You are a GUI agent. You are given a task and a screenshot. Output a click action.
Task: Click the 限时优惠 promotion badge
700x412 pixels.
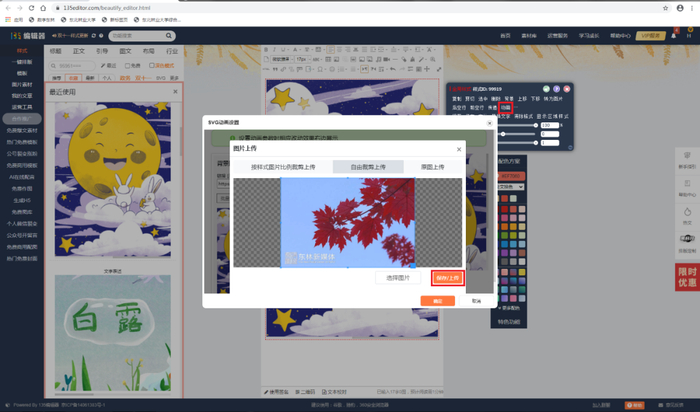point(687,277)
